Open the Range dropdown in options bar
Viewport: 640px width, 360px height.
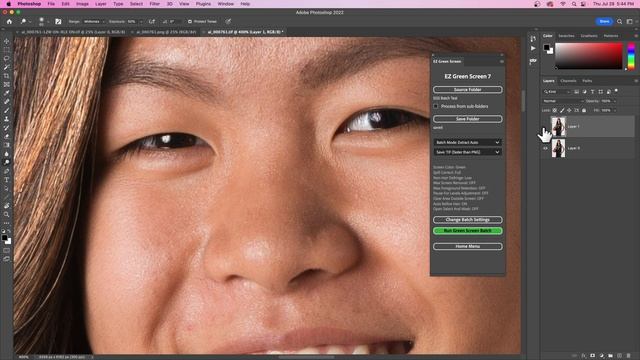pyautogui.click(x=94, y=21)
